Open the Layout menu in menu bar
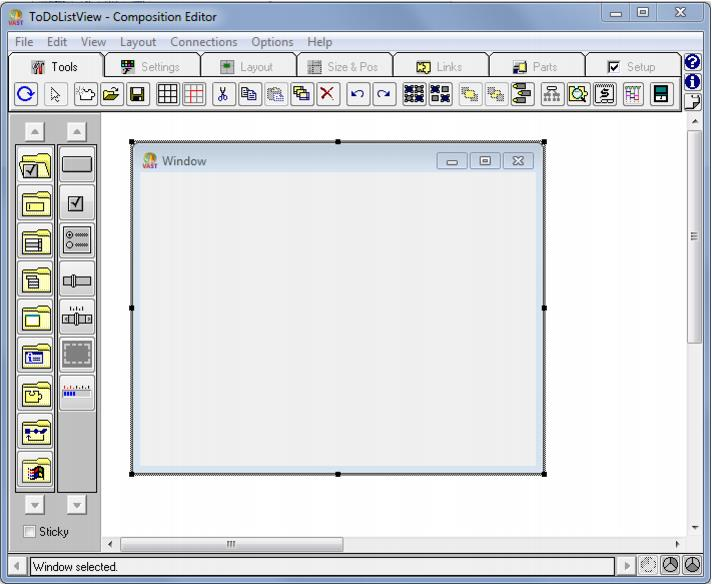This screenshot has width=712, height=584. point(138,42)
